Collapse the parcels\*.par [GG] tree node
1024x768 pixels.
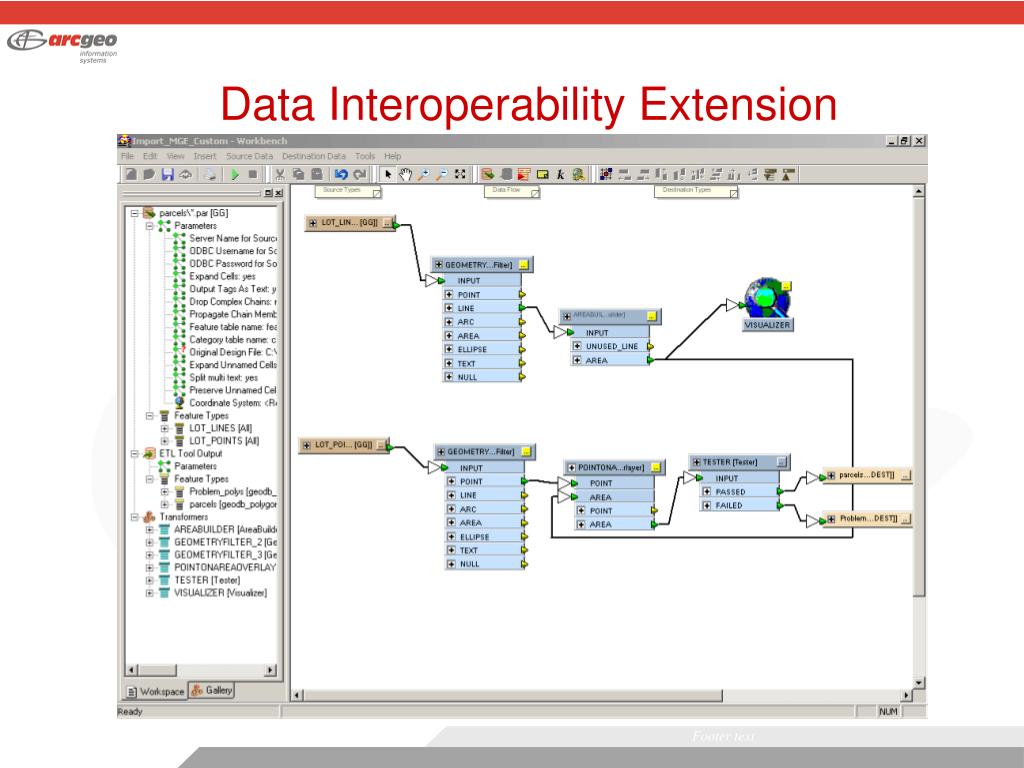[135, 213]
